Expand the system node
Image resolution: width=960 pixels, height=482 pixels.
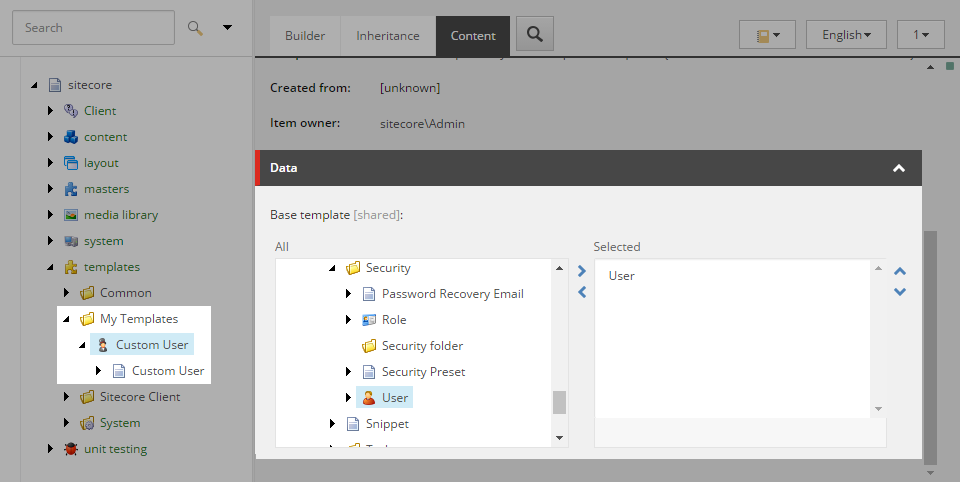click(x=50, y=241)
